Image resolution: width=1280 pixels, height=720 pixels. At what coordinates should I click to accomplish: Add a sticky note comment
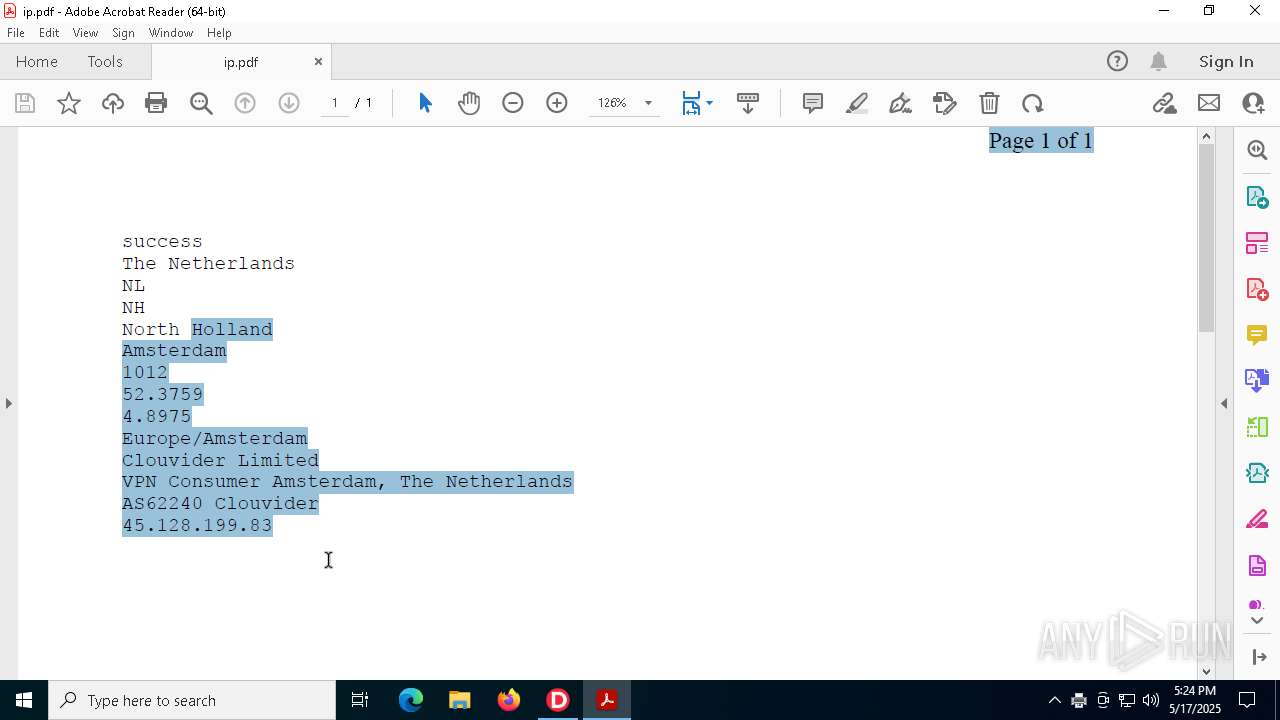813,103
